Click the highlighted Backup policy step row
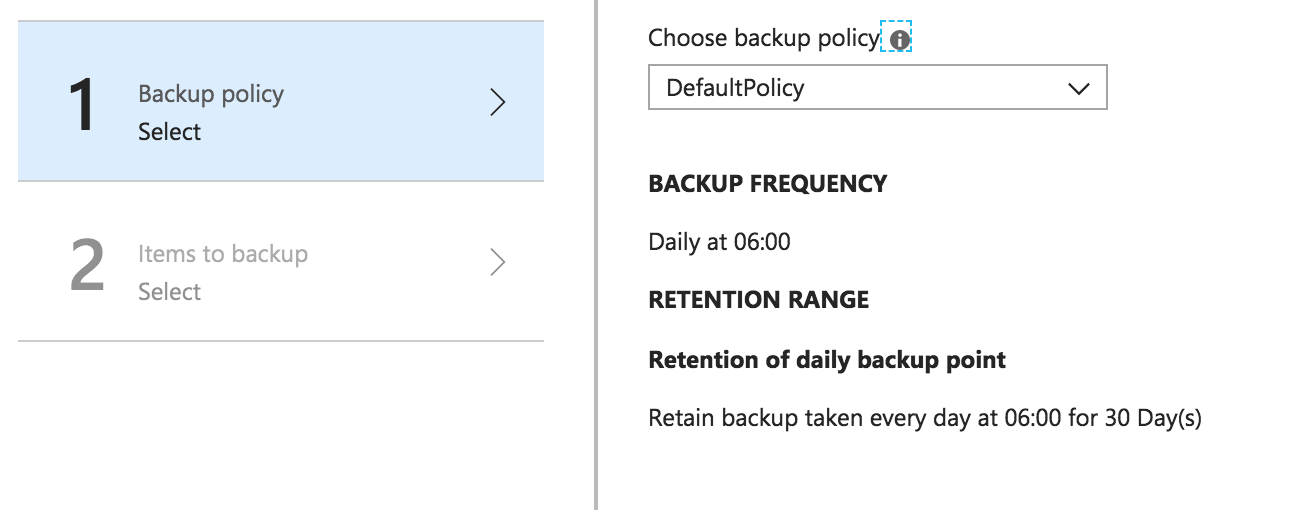 [281, 101]
